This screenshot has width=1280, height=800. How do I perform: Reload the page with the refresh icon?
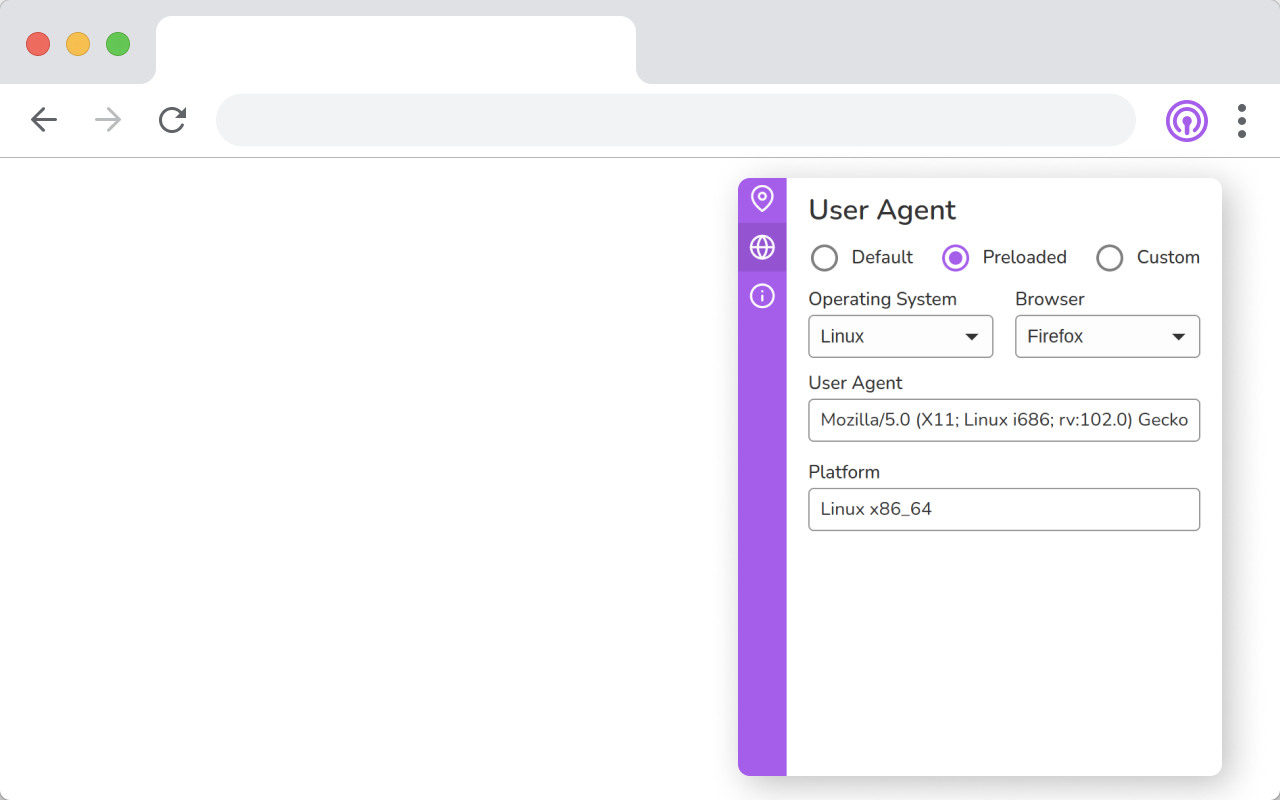[x=172, y=121]
